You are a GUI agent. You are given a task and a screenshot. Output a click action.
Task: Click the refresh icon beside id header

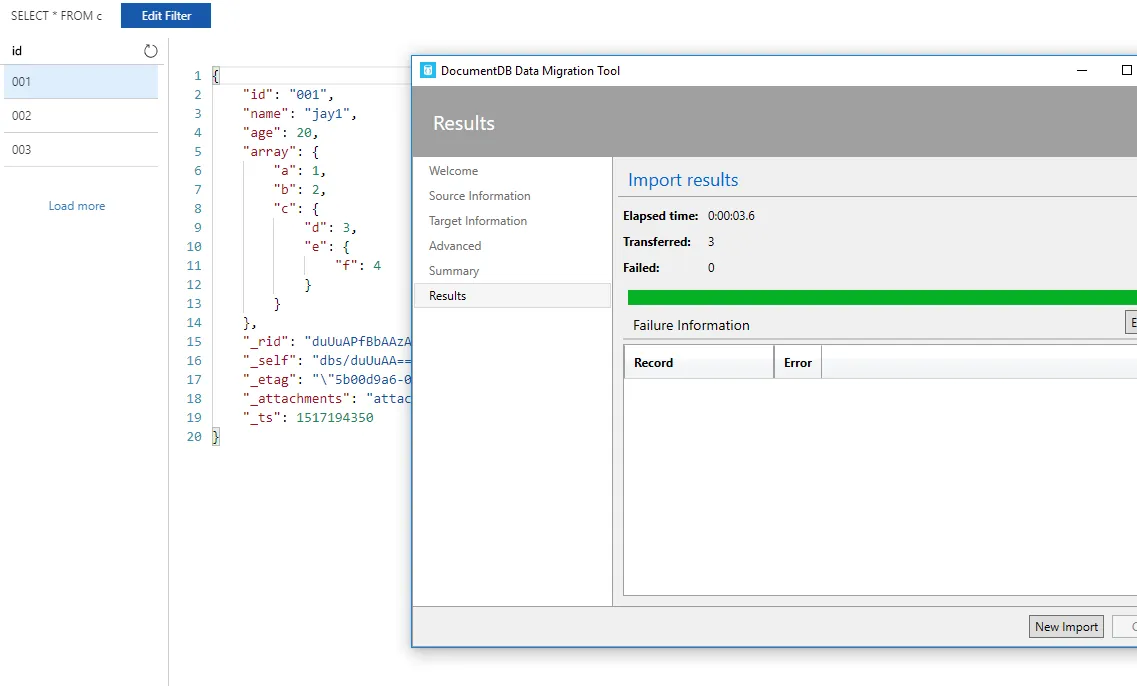[150, 51]
